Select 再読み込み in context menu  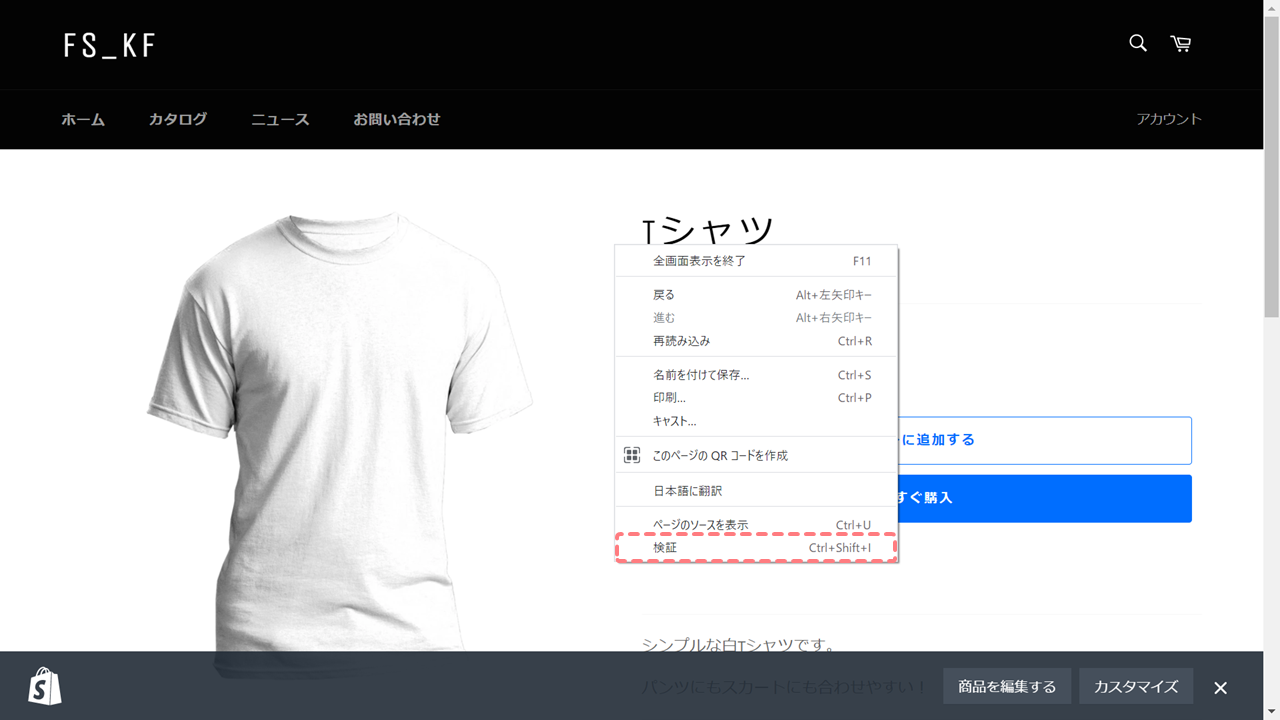[757, 341]
